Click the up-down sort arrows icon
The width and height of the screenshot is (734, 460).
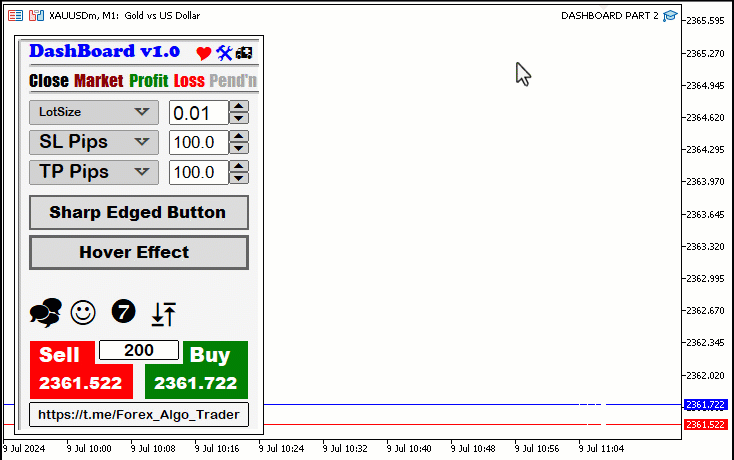[x=163, y=314]
